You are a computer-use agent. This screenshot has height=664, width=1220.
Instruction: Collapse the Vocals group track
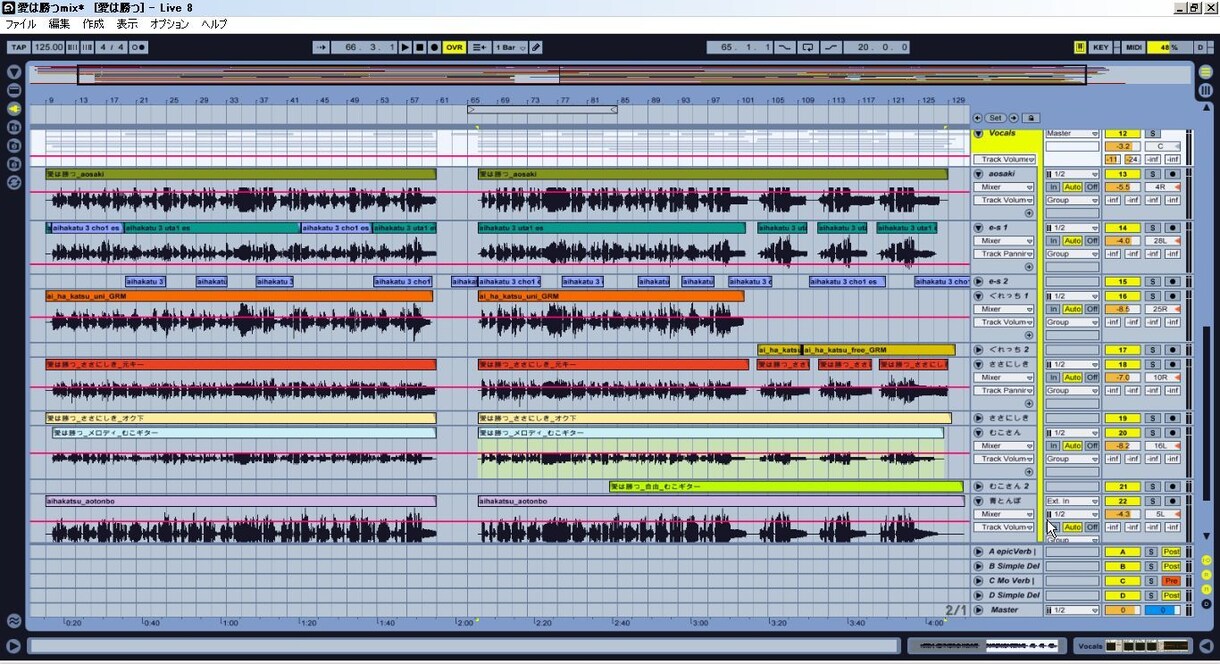click(x=978, y=133)
